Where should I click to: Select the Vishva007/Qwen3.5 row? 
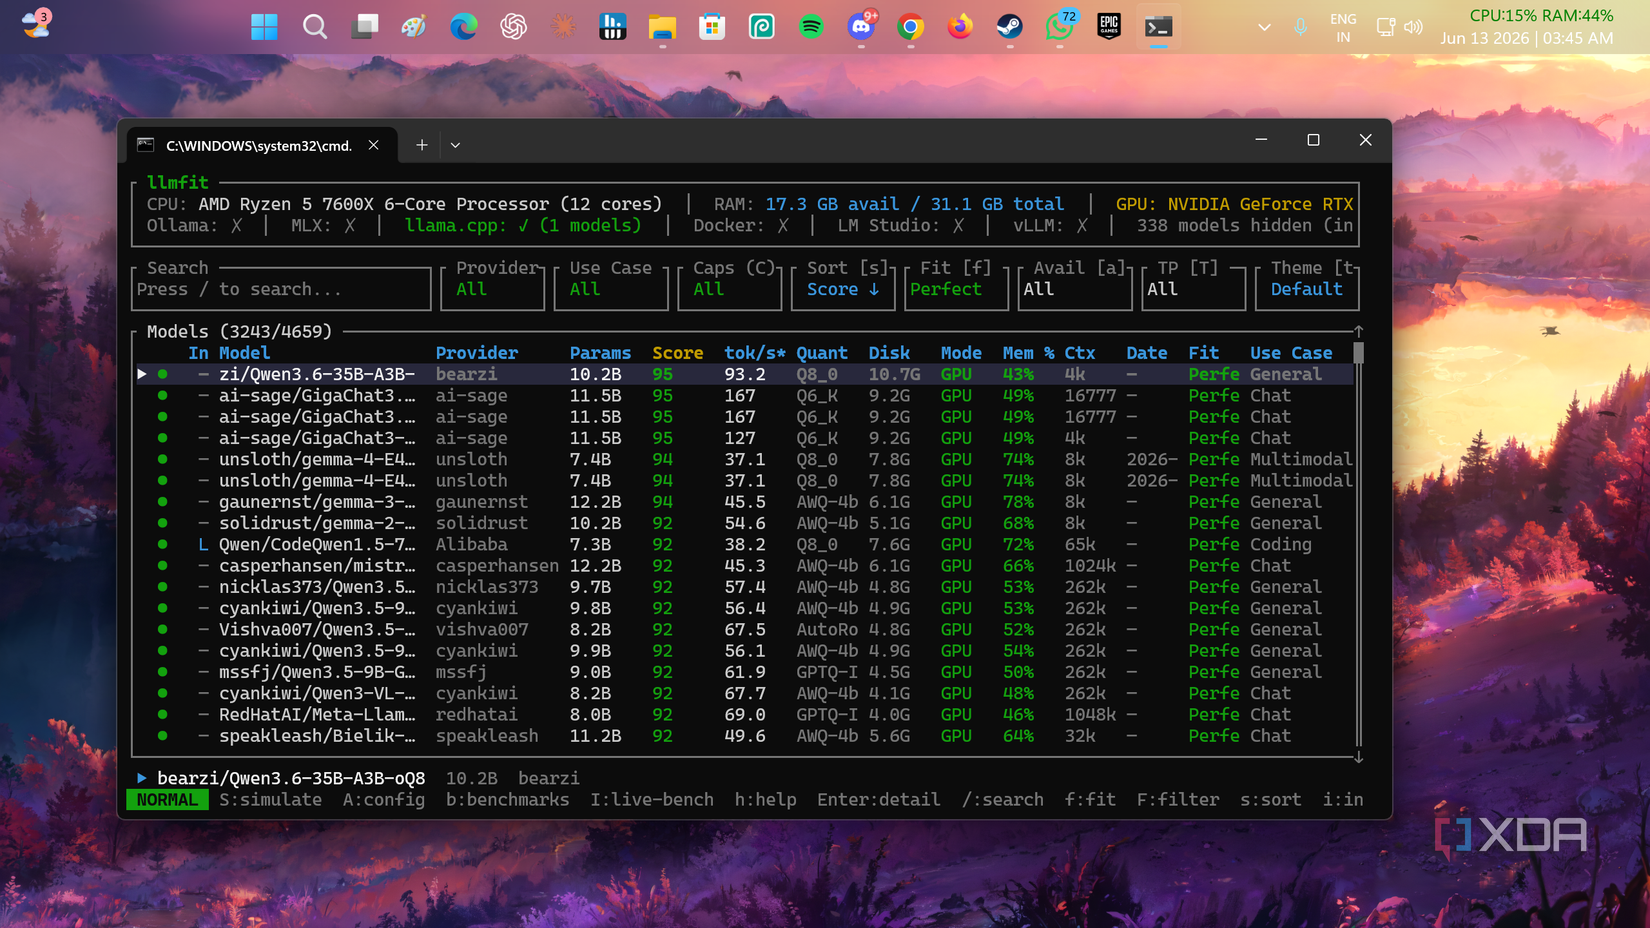pos(745,630)
